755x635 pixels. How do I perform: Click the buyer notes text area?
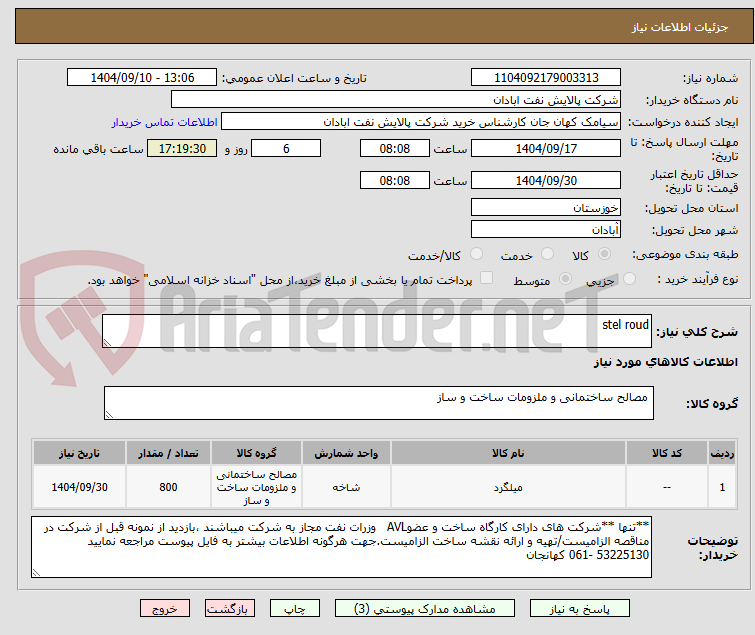click(341, 547)
